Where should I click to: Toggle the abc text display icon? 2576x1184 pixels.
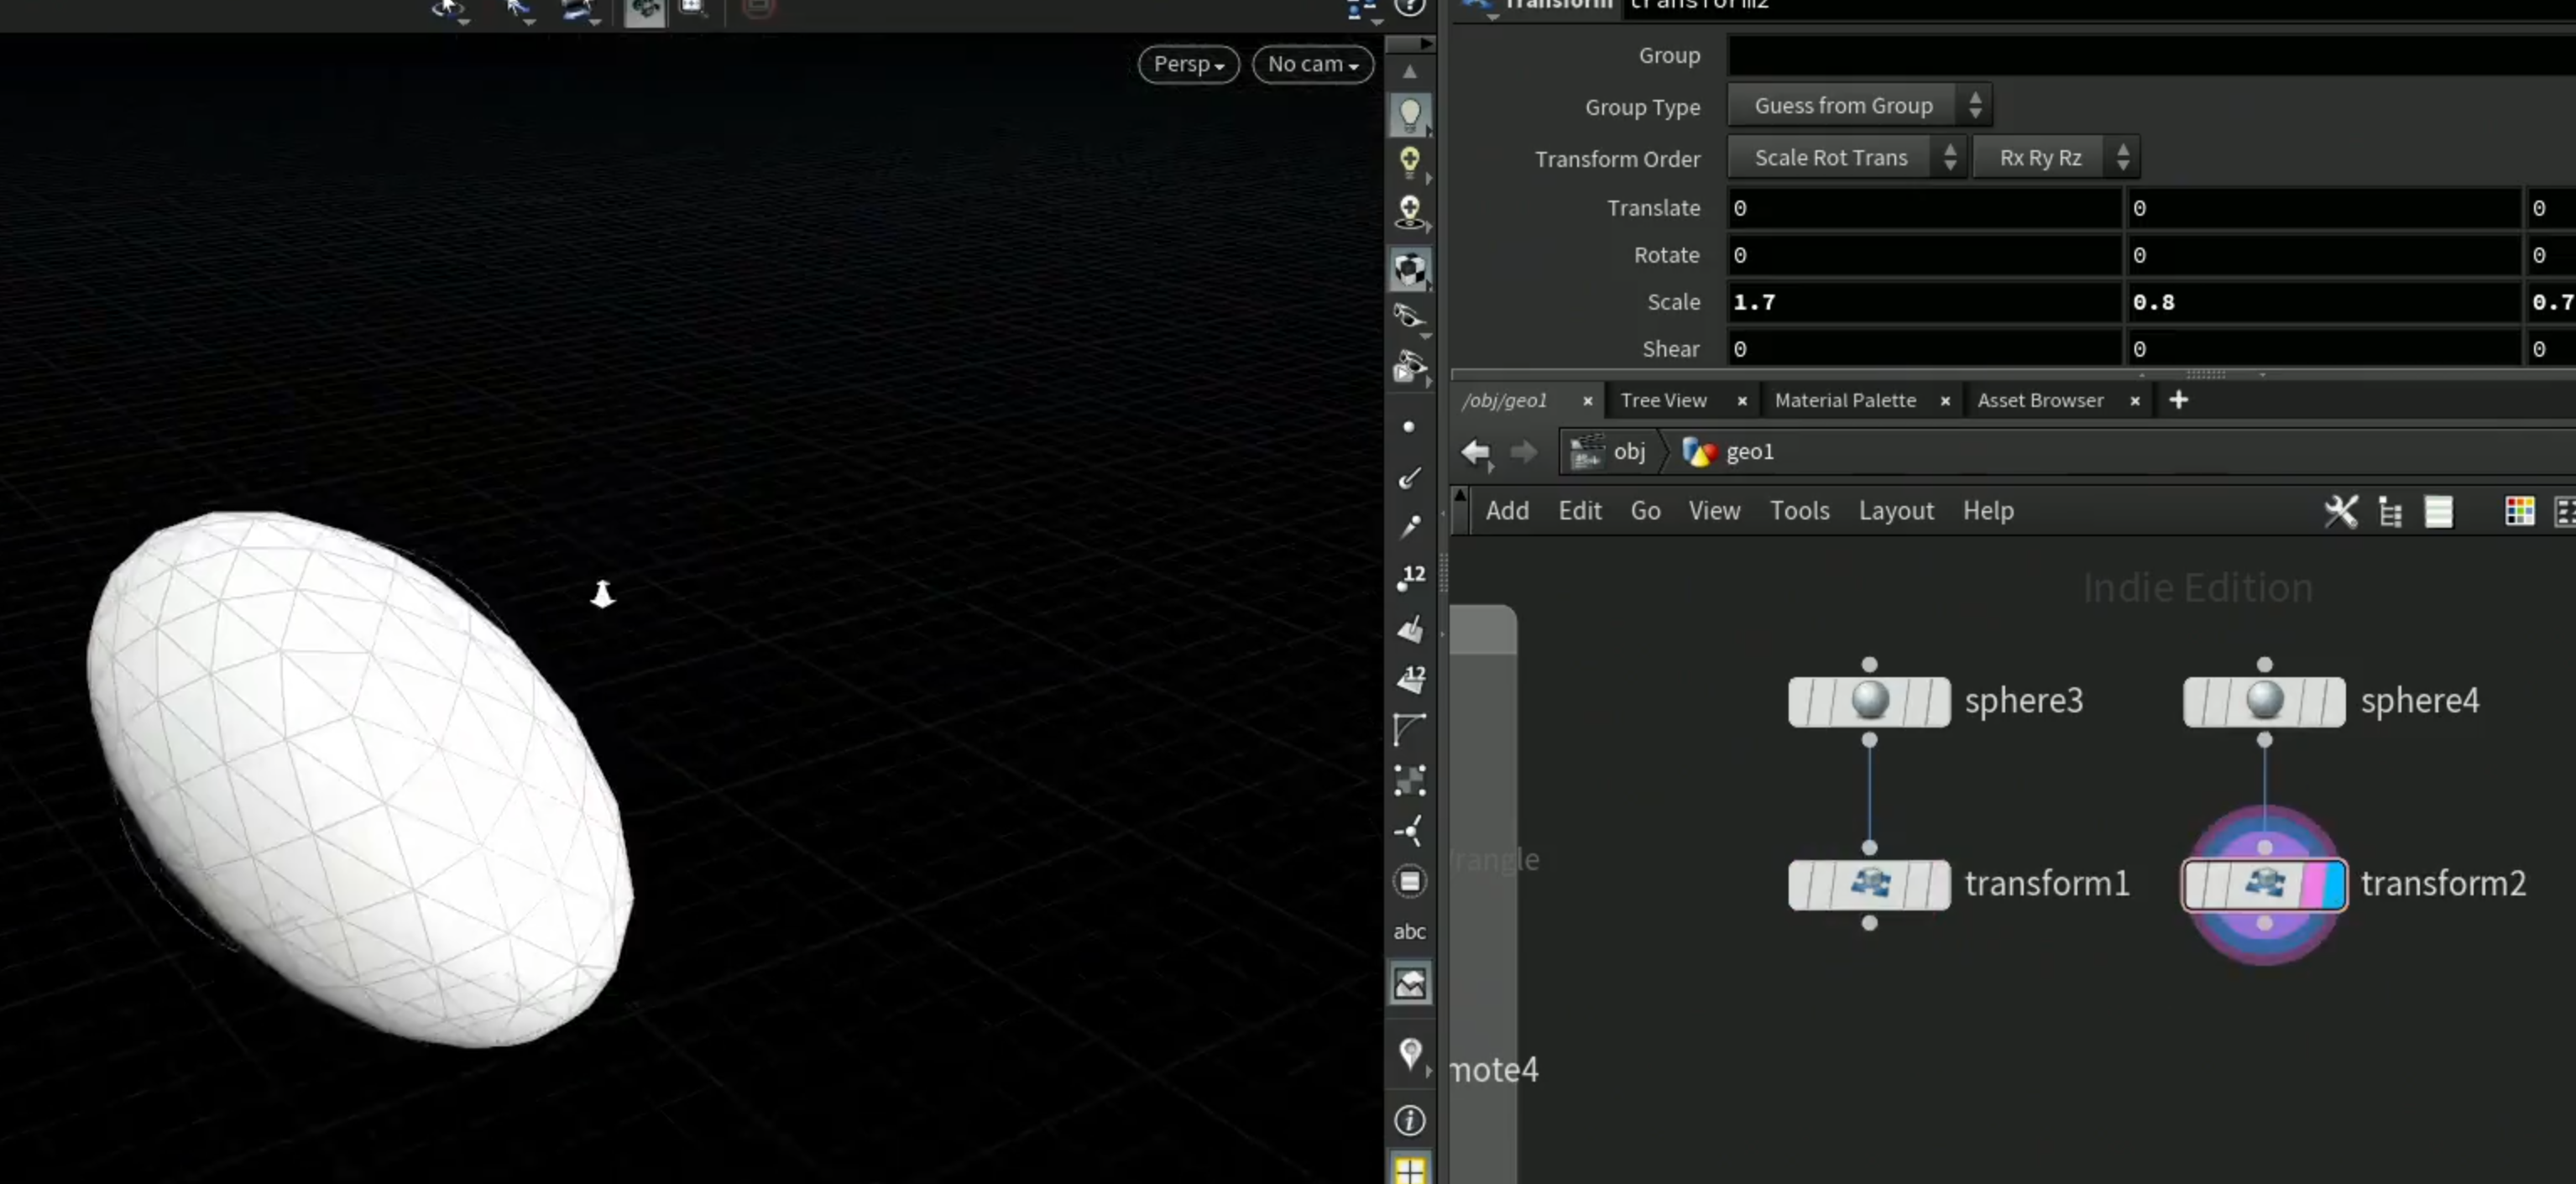(x=1409, y=931)
